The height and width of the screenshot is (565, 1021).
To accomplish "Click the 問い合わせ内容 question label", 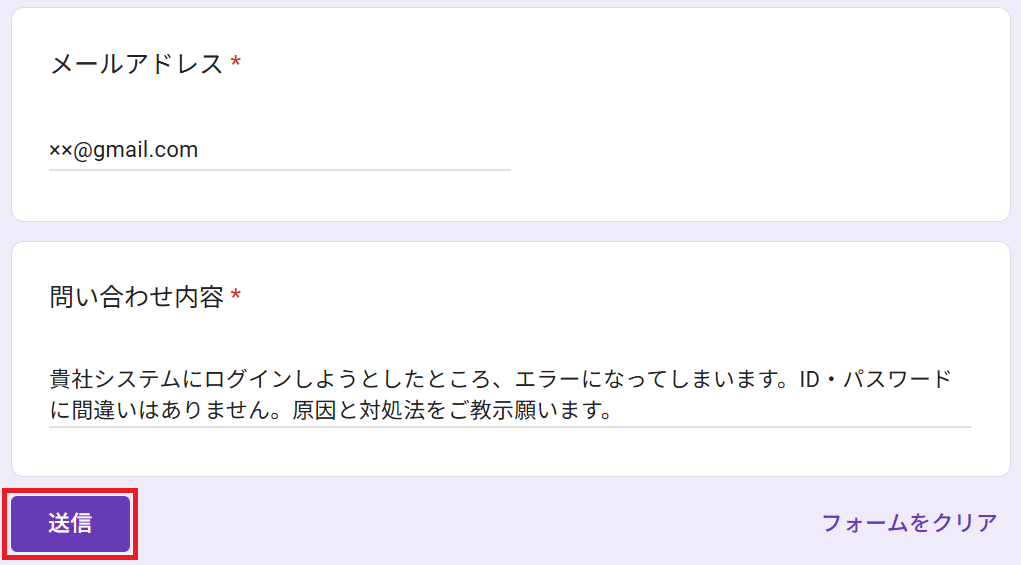I will (137, 297).
